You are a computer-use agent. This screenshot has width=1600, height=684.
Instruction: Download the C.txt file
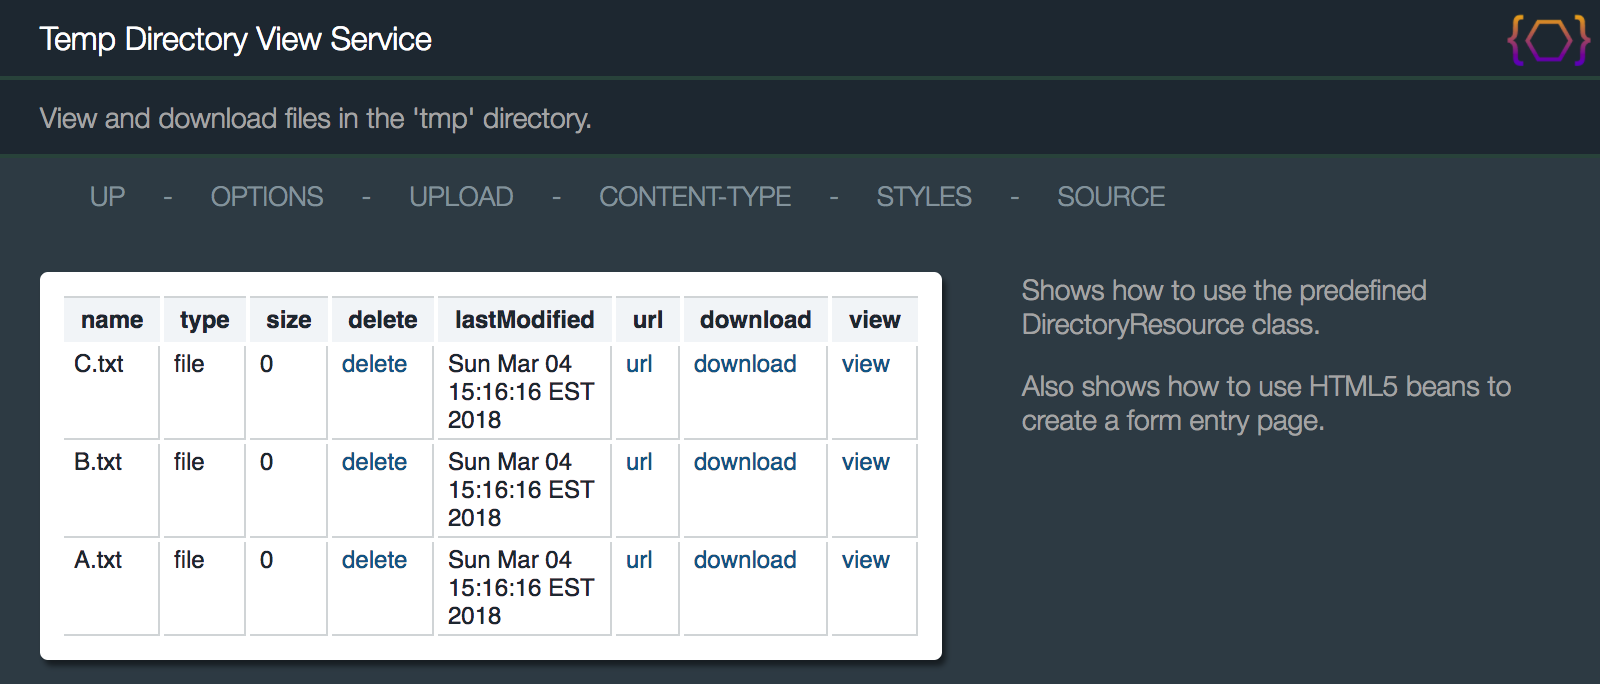pyautogui.click(x=745, y=364)
